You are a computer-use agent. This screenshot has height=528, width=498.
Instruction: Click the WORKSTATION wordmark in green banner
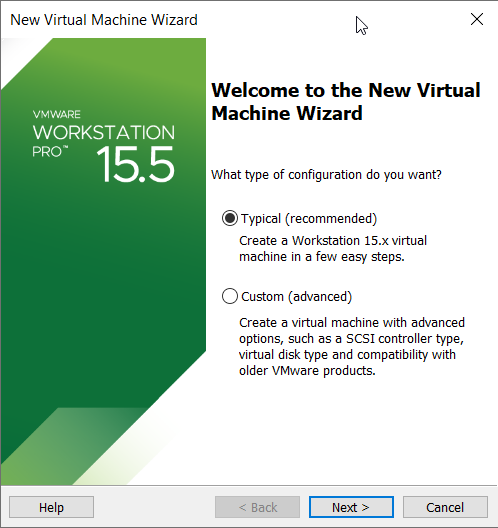[104, 132]
